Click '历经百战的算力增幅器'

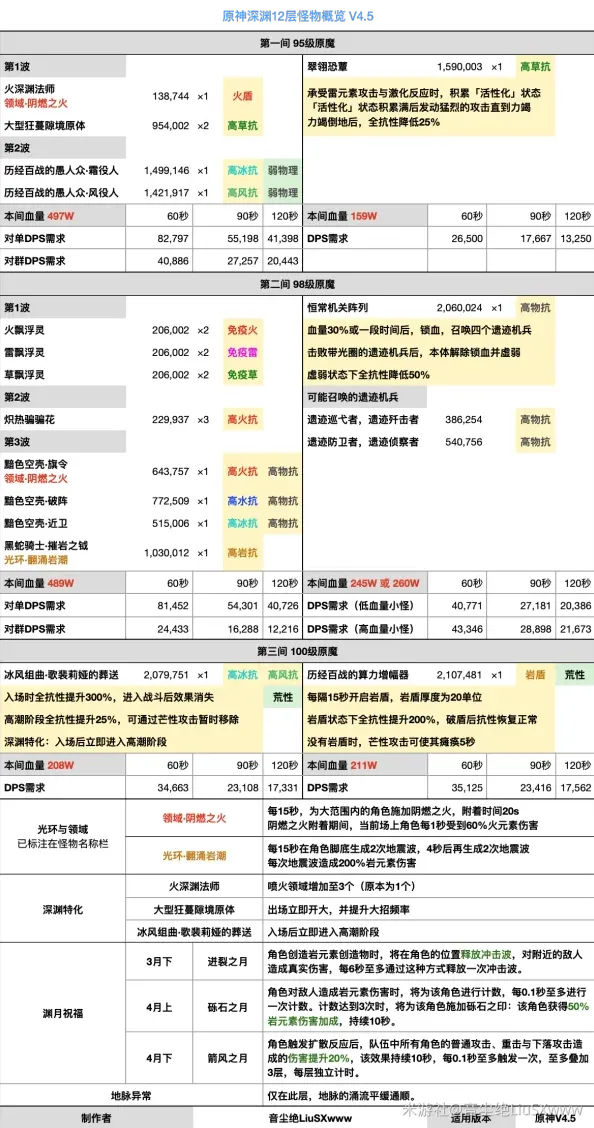pos(357,675)
